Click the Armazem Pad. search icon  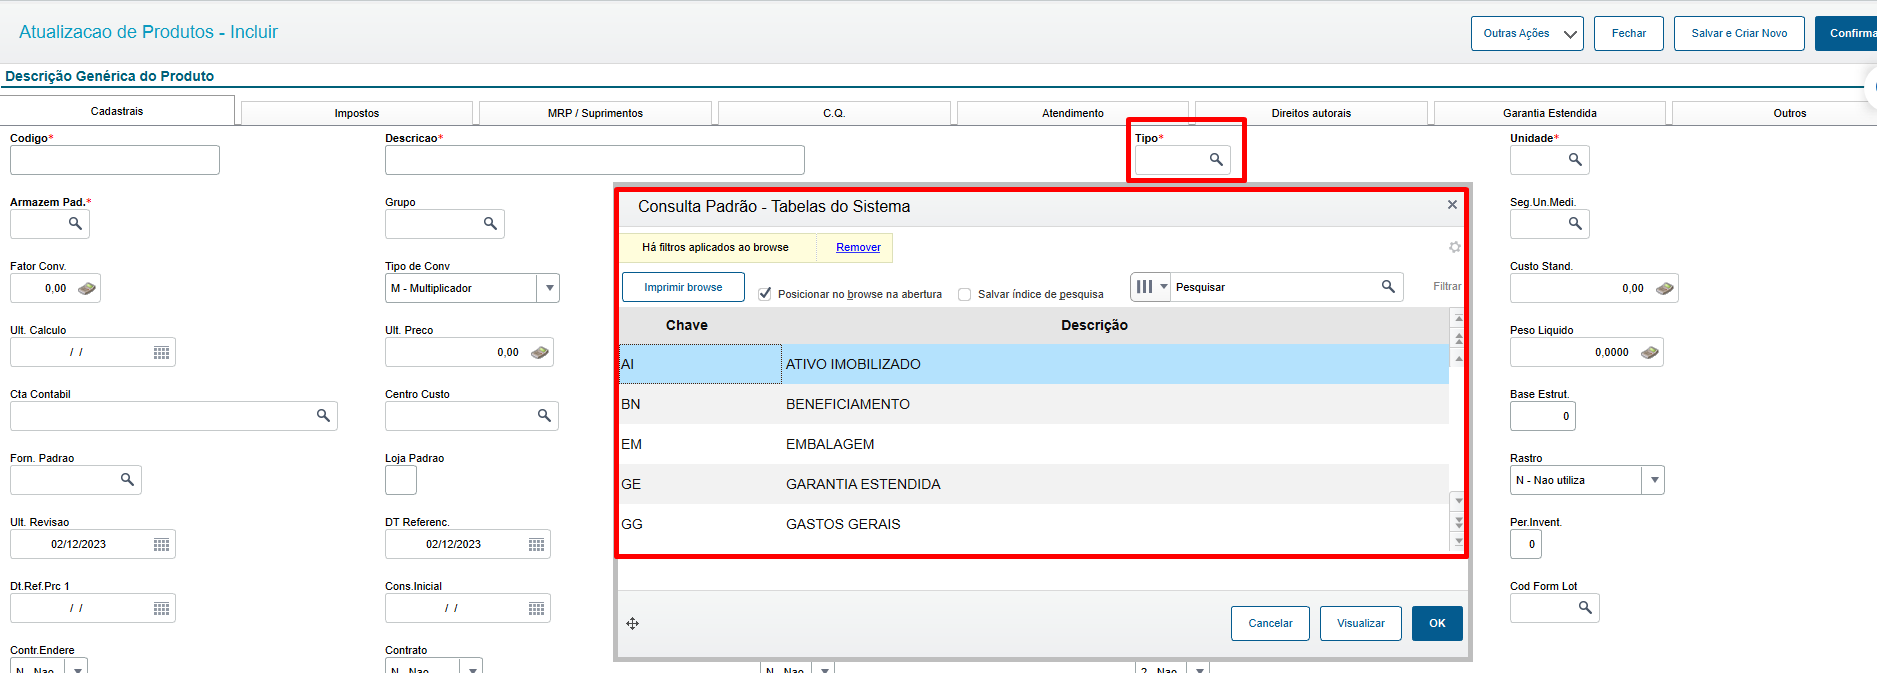[x=75, y=224]
